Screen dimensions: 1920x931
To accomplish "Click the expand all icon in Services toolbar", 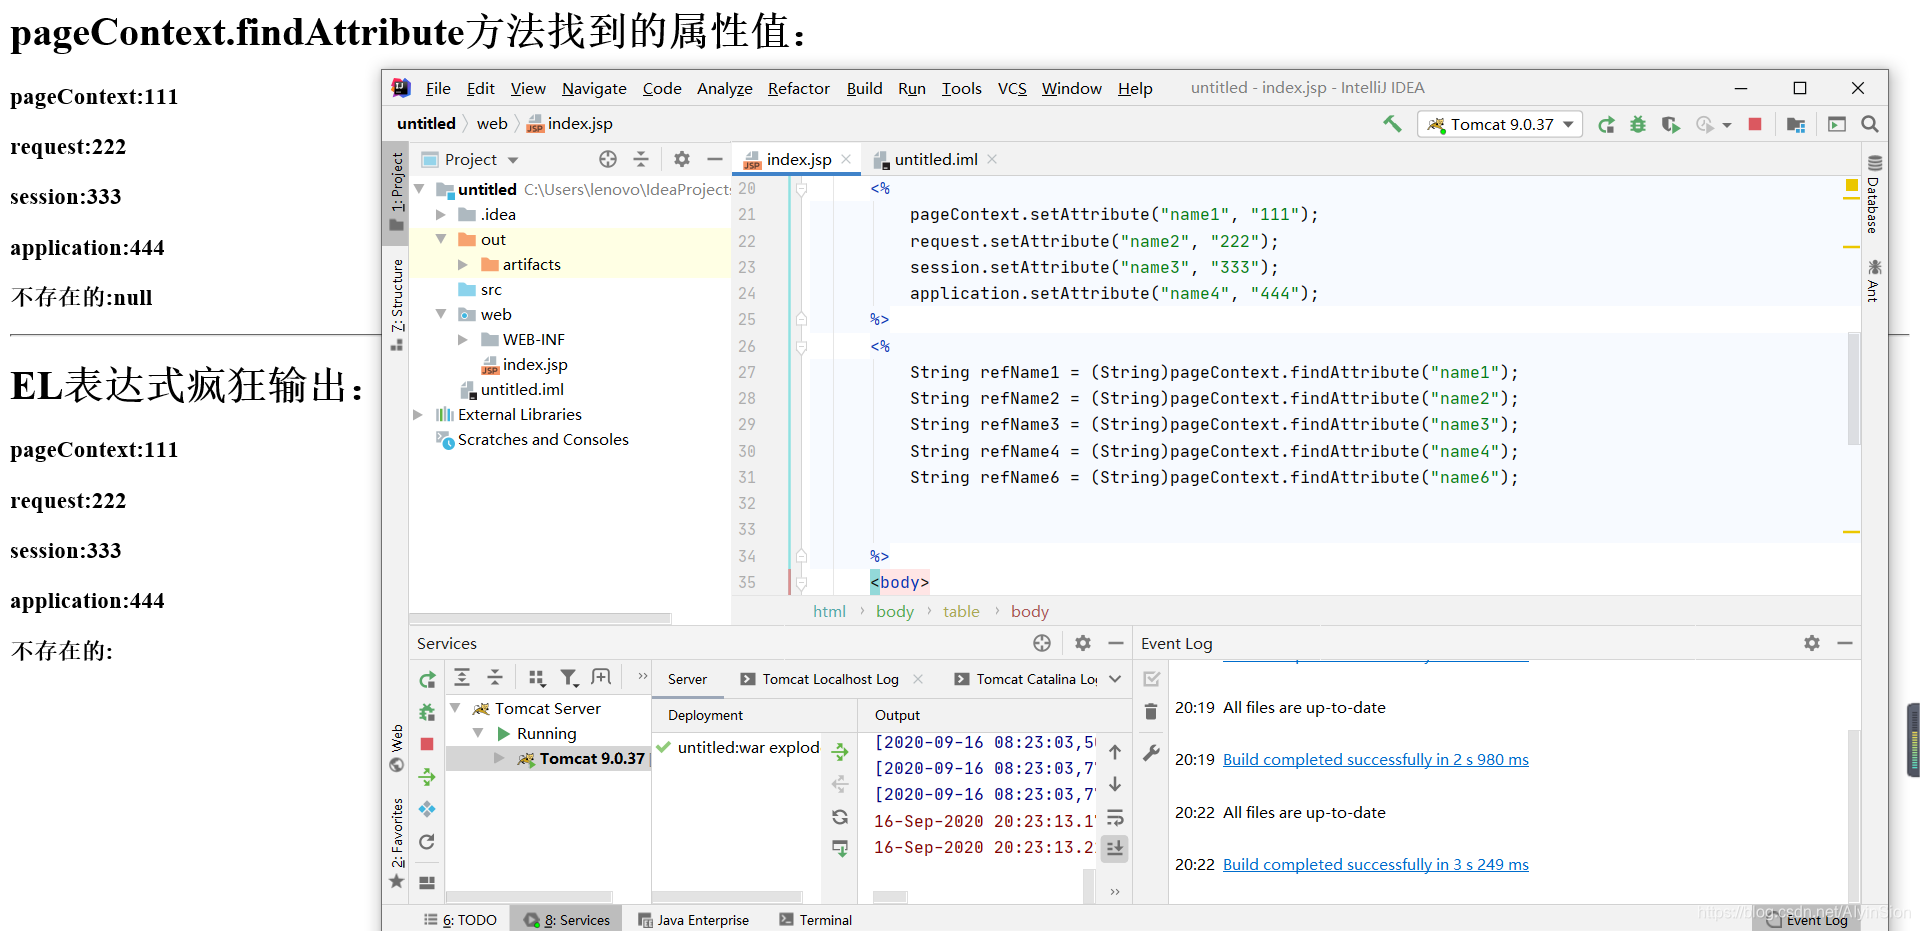I will pyautogui.click(x=462, y=677).
